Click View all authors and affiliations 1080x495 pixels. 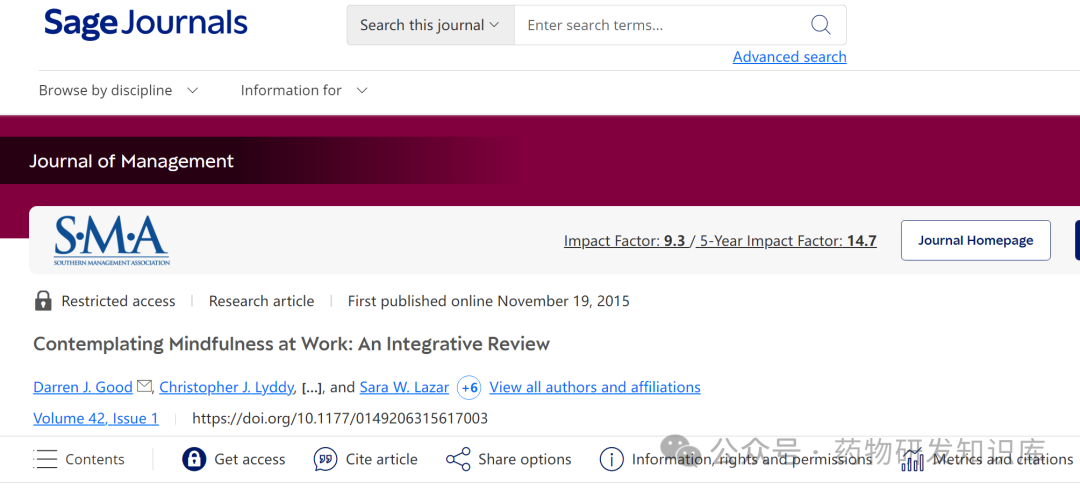tap(594, 387)
